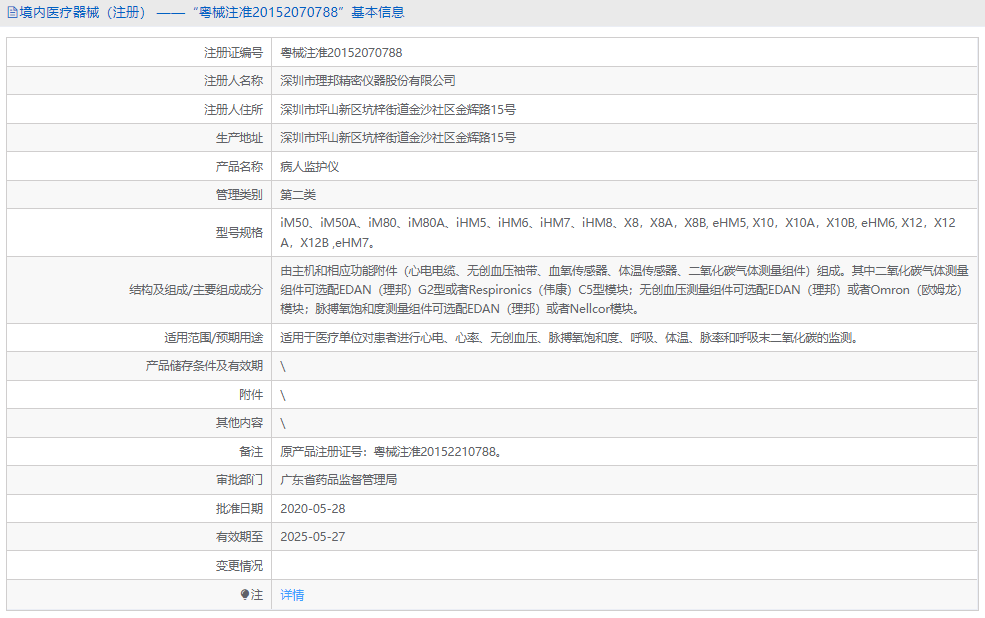985x618 pixels.
Task: Open the 详情 link
Action: 292,595
